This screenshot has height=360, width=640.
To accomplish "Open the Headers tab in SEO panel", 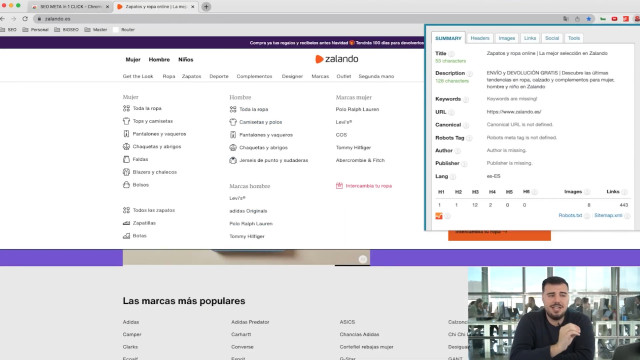I will [480, 38].
